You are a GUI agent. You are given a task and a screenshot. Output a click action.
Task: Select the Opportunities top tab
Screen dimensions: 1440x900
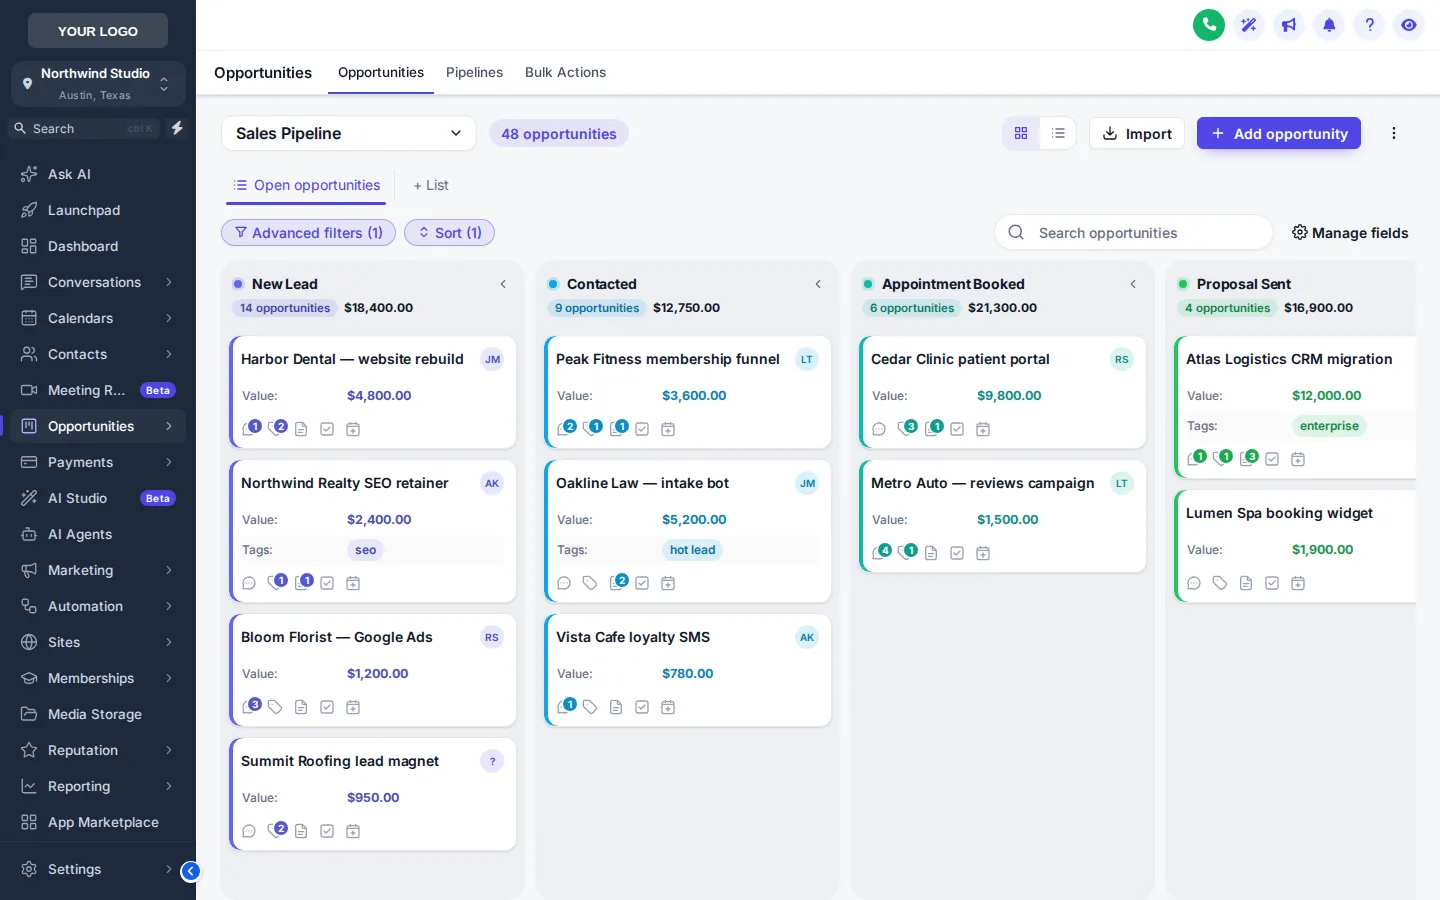click(381, 72)
